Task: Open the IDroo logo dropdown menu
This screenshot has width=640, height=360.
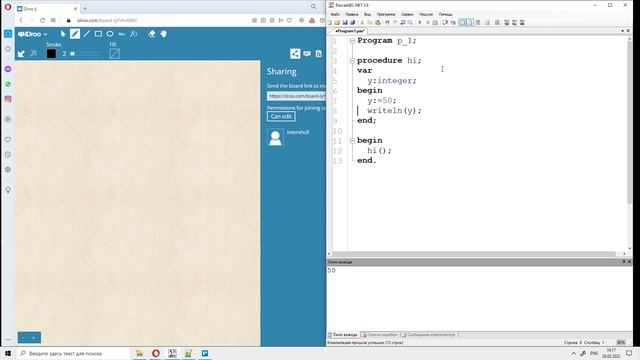Action: pos(33,34)
